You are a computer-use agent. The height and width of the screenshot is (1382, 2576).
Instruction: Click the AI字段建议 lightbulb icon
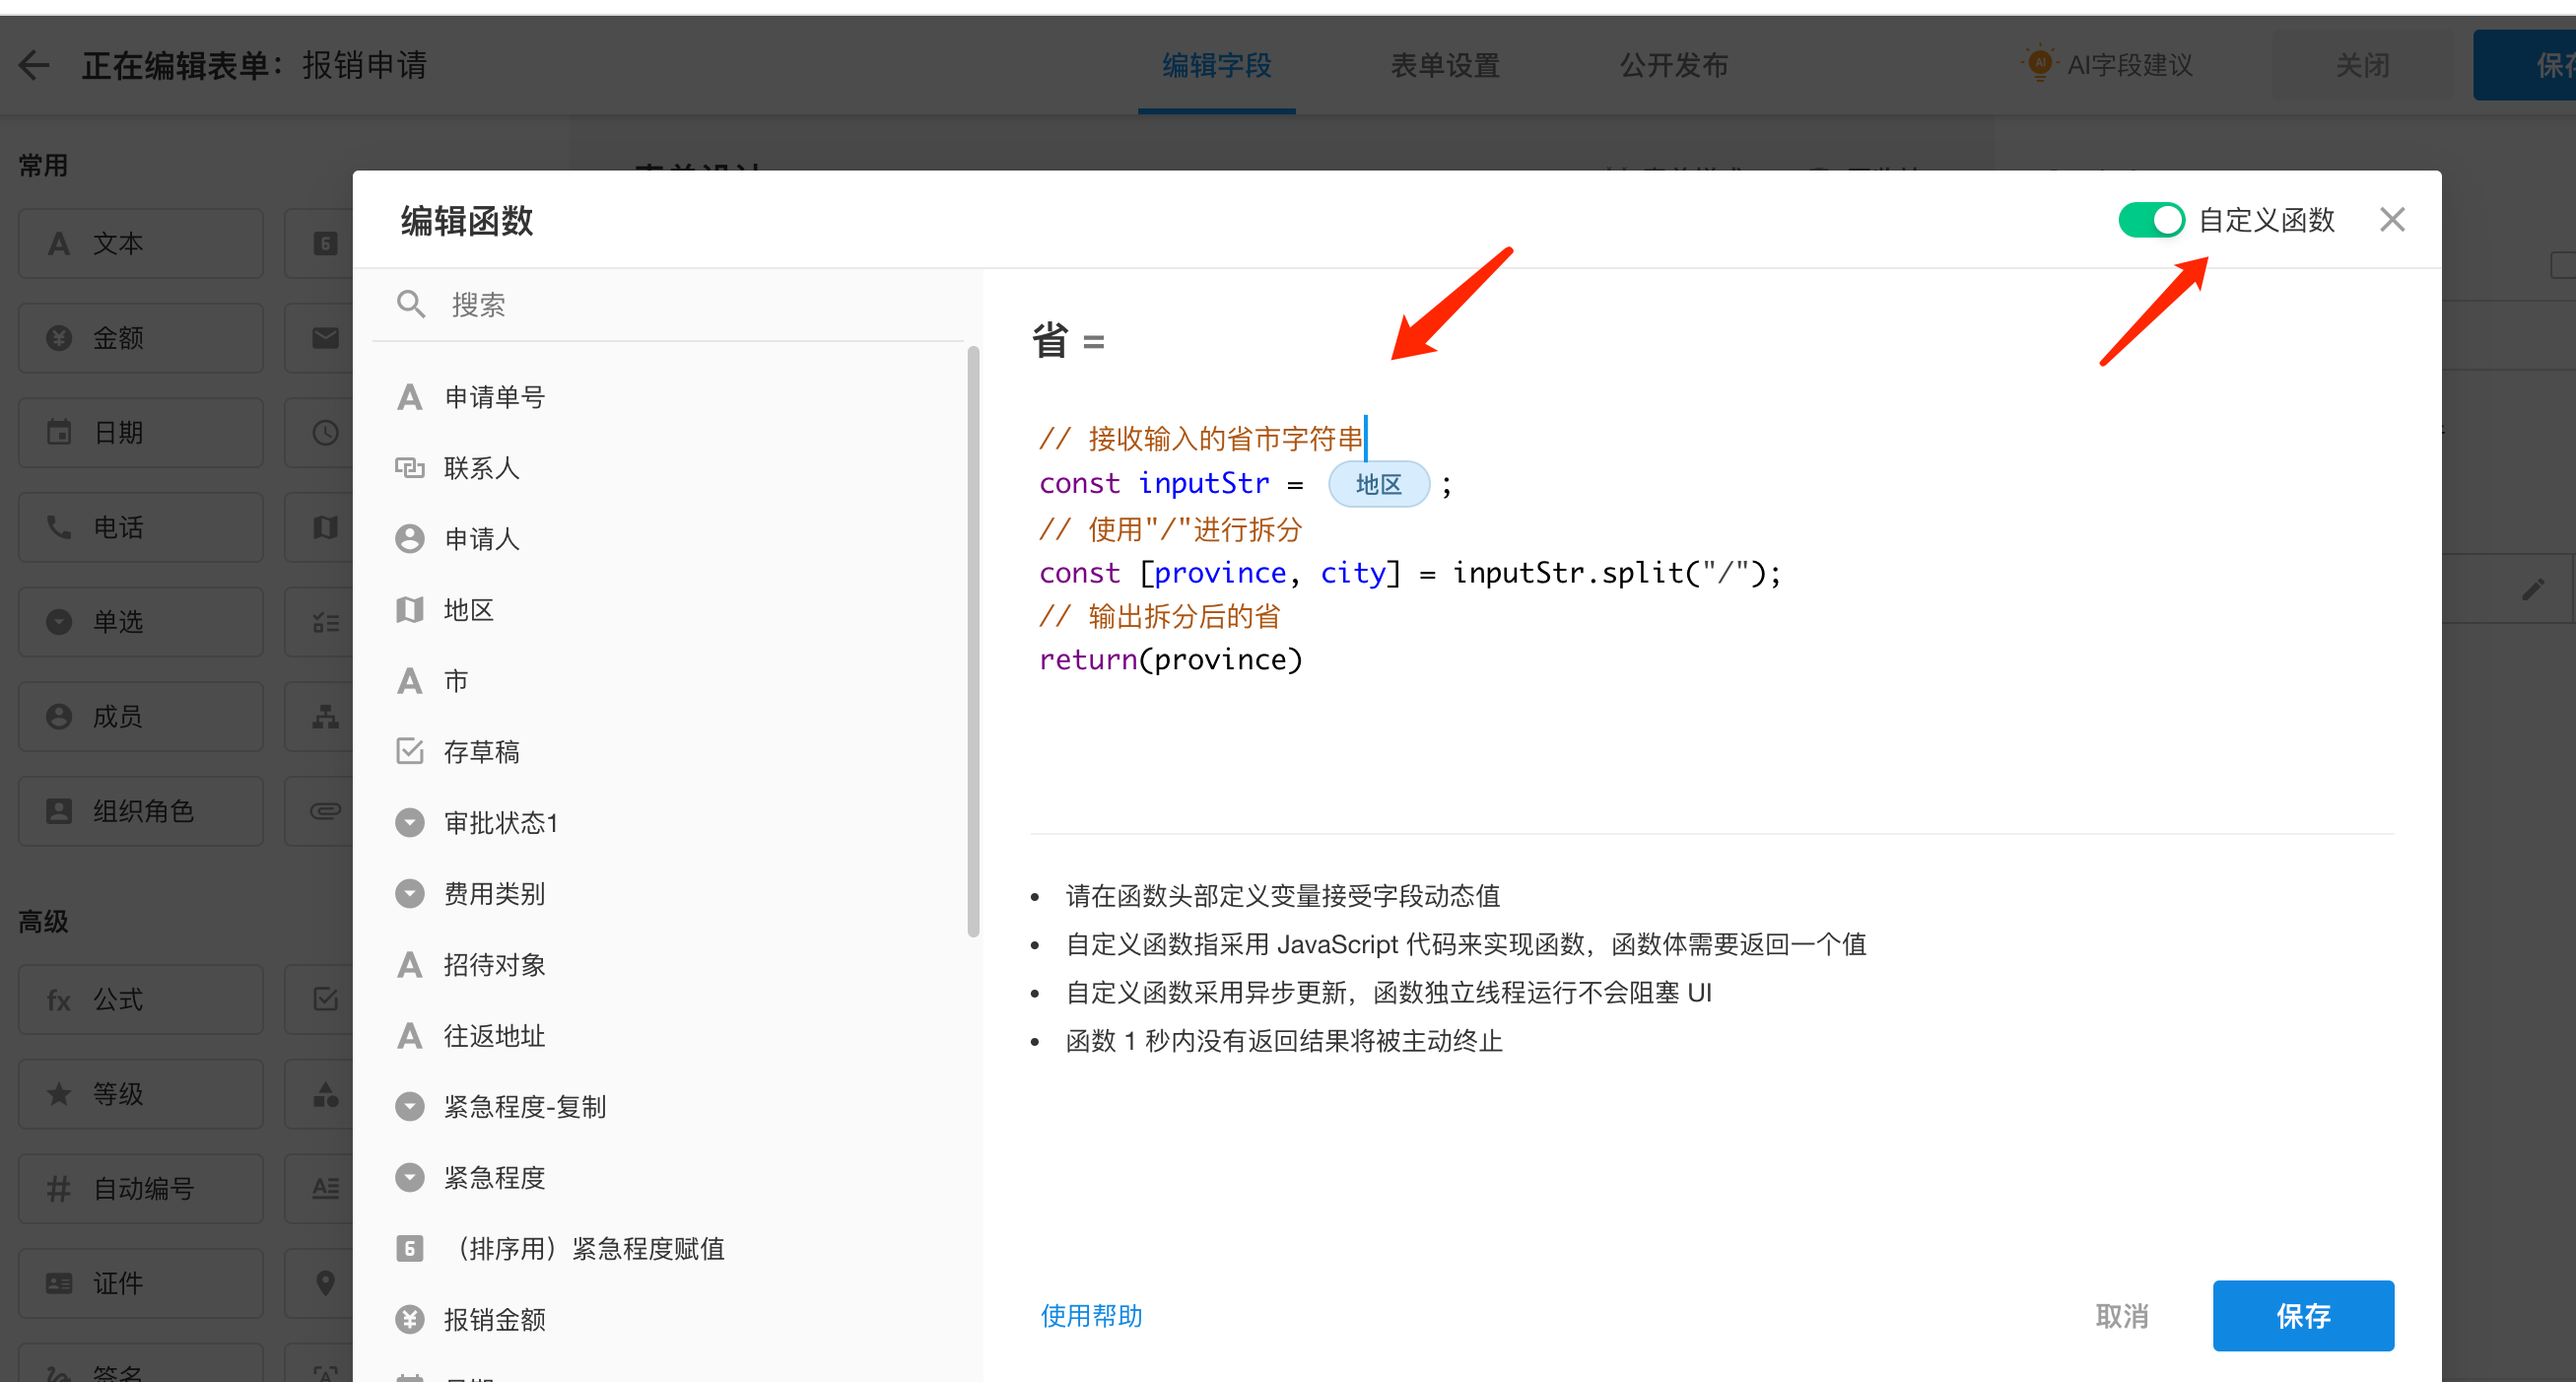pyautogui.click(x=2039, y=63)
